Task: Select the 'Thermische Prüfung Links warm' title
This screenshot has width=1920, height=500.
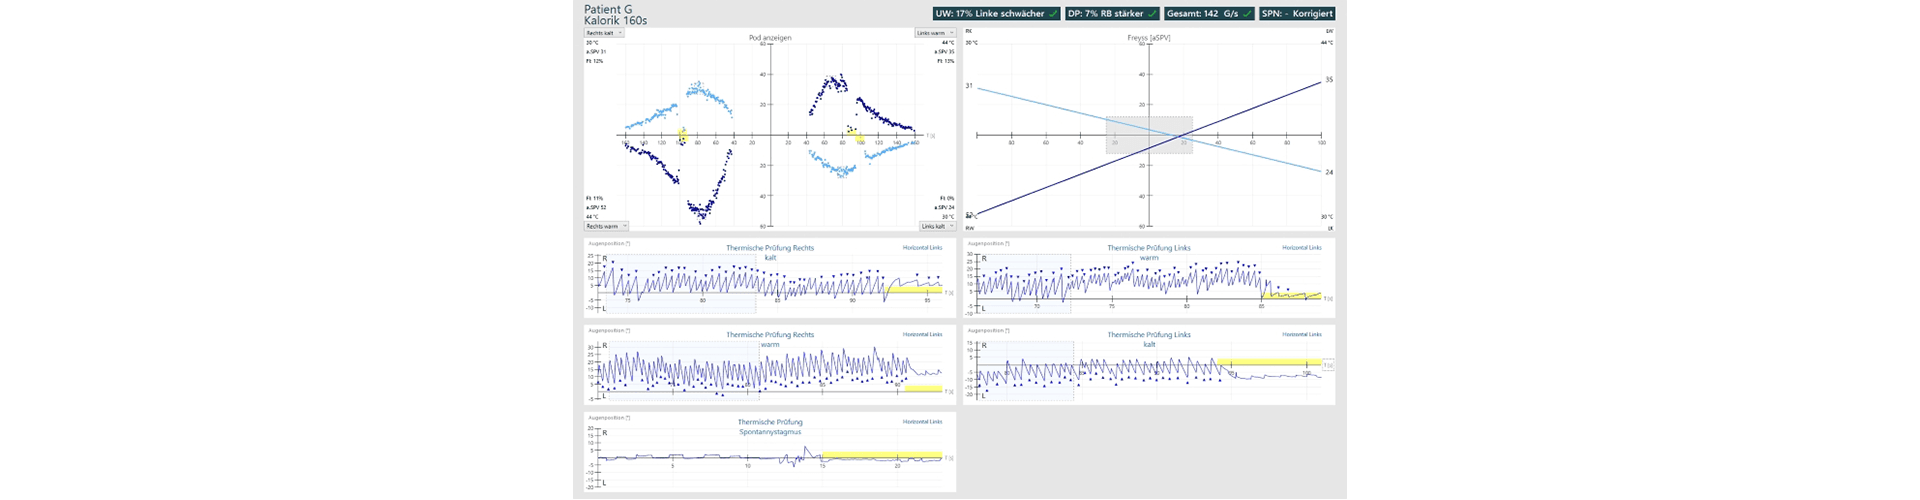Action: point(1148,252)
